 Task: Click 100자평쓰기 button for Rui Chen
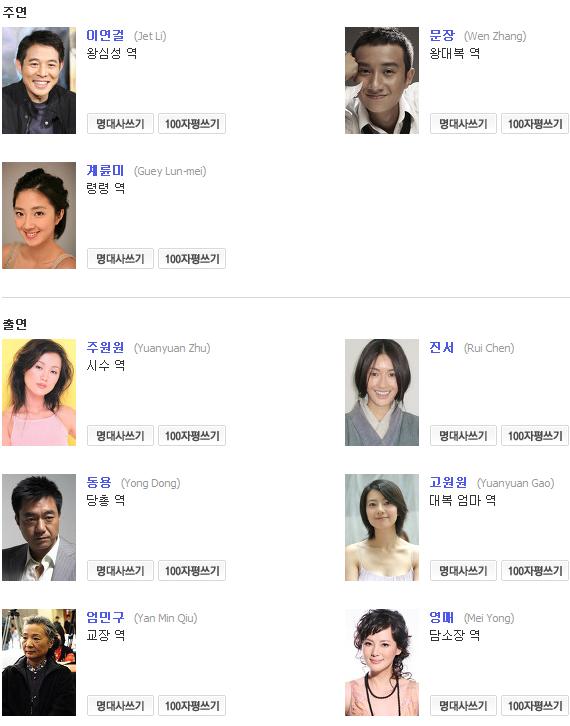tap(535, 436)
